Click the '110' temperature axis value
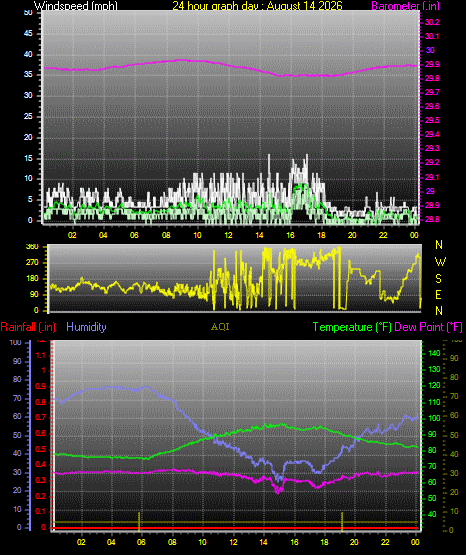 [434, 402]
